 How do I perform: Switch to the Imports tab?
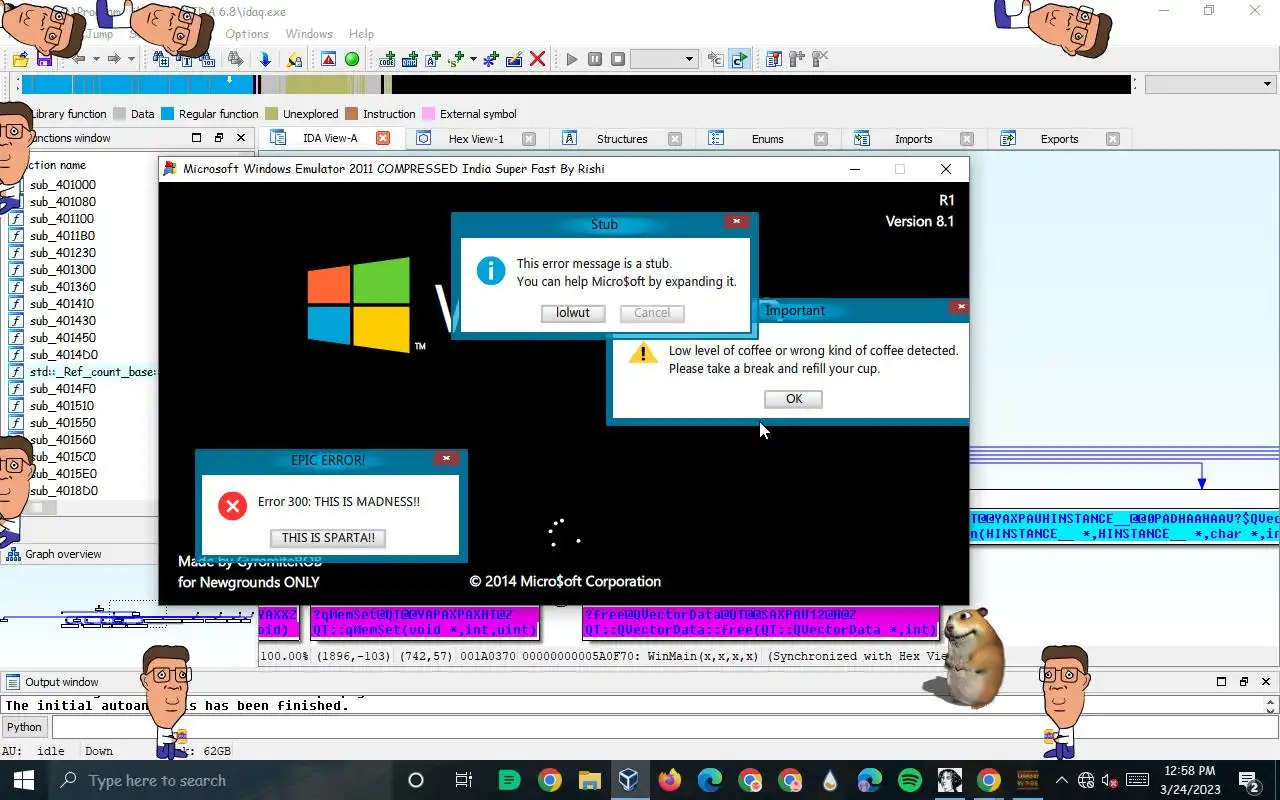(913, 139)
